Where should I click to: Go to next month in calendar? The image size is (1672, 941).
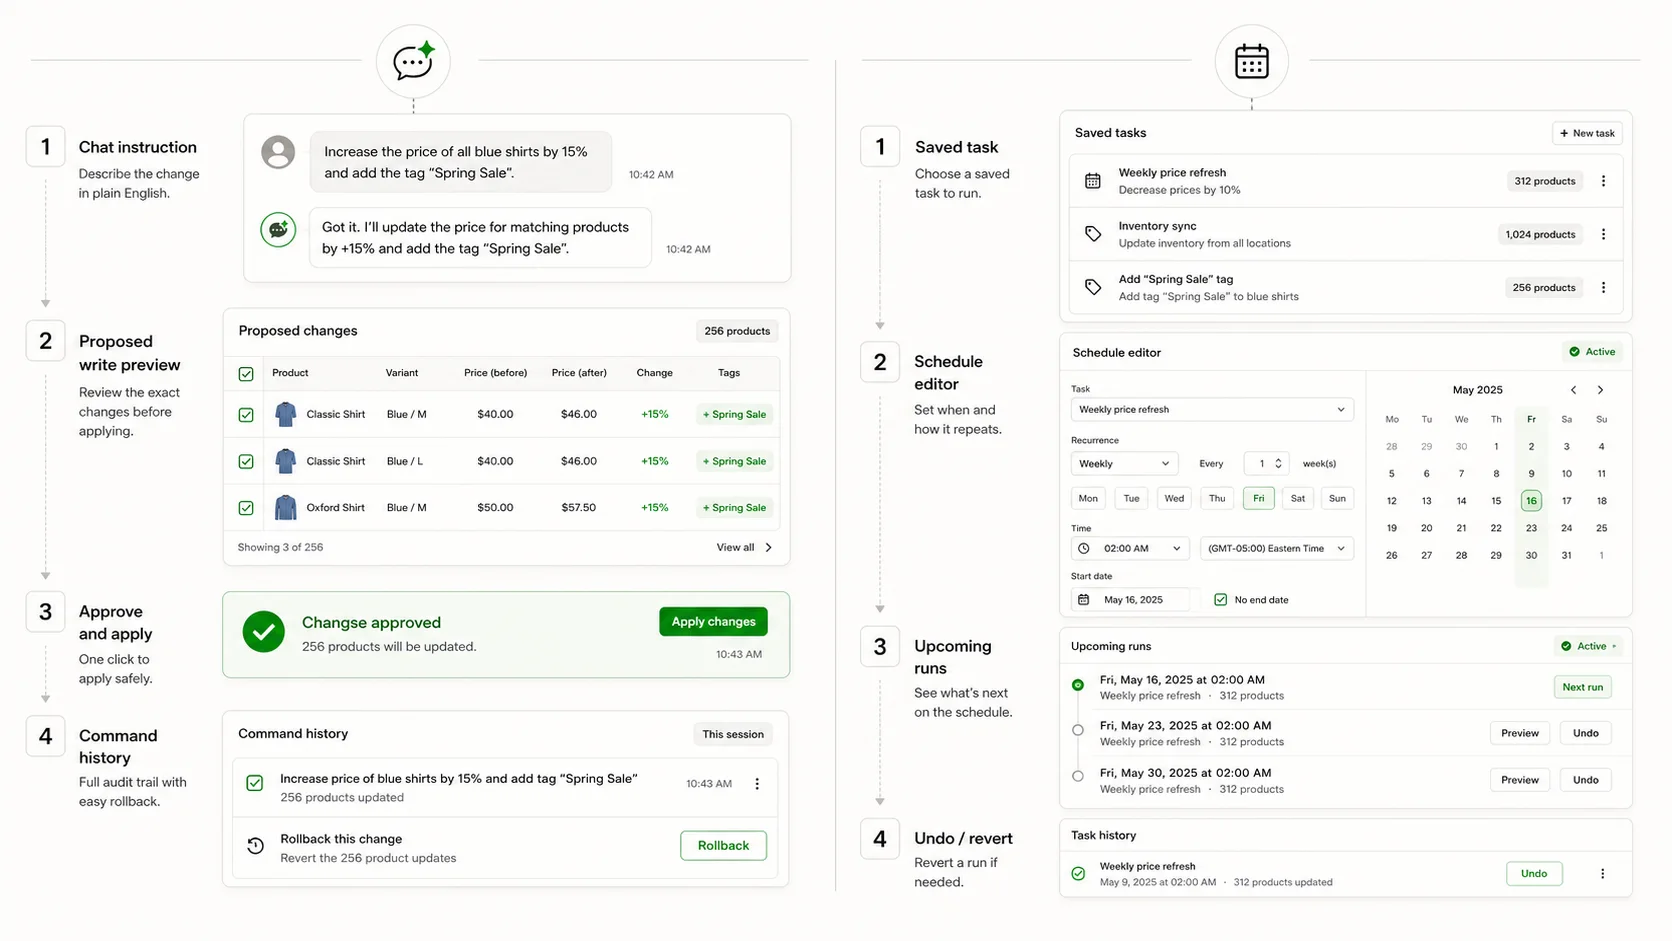[x=1600, y=390]
